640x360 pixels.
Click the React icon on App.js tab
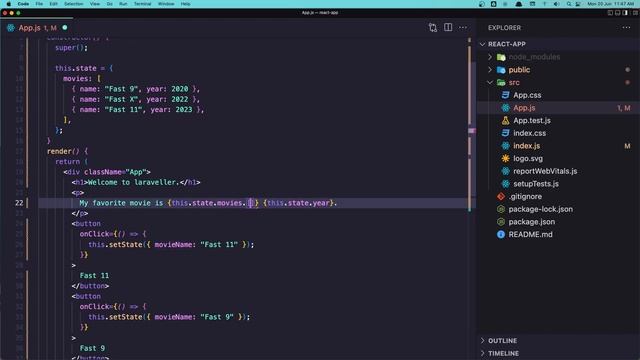click(x=11, y=28)
